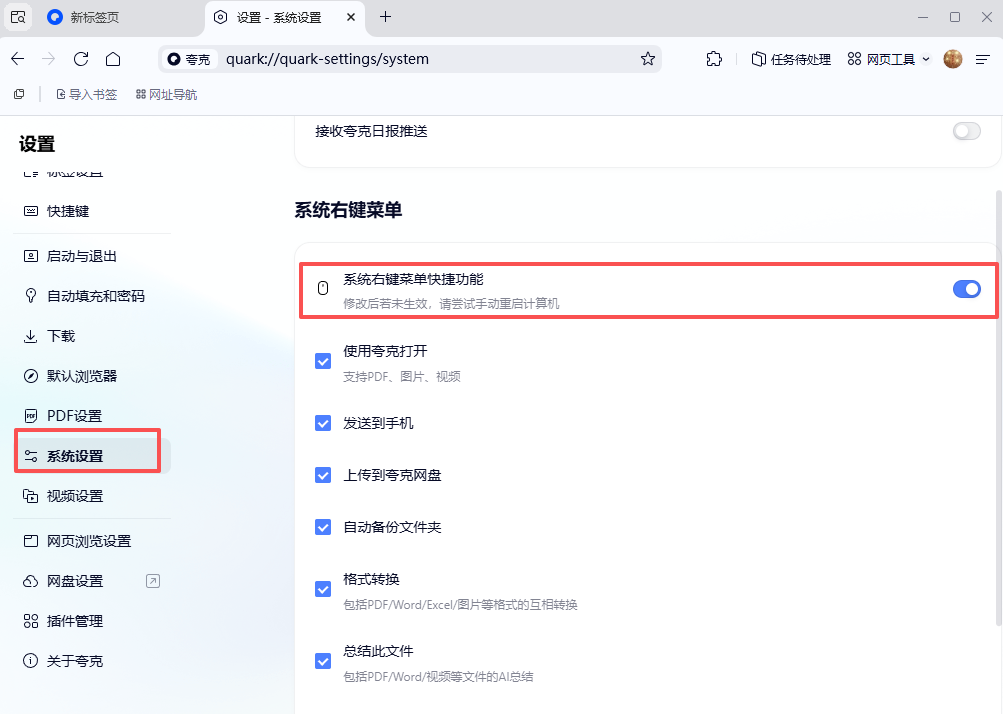Uncheck 总结此文件 checkbox
Screen dimensions: 1003x714
click(323, 662)
